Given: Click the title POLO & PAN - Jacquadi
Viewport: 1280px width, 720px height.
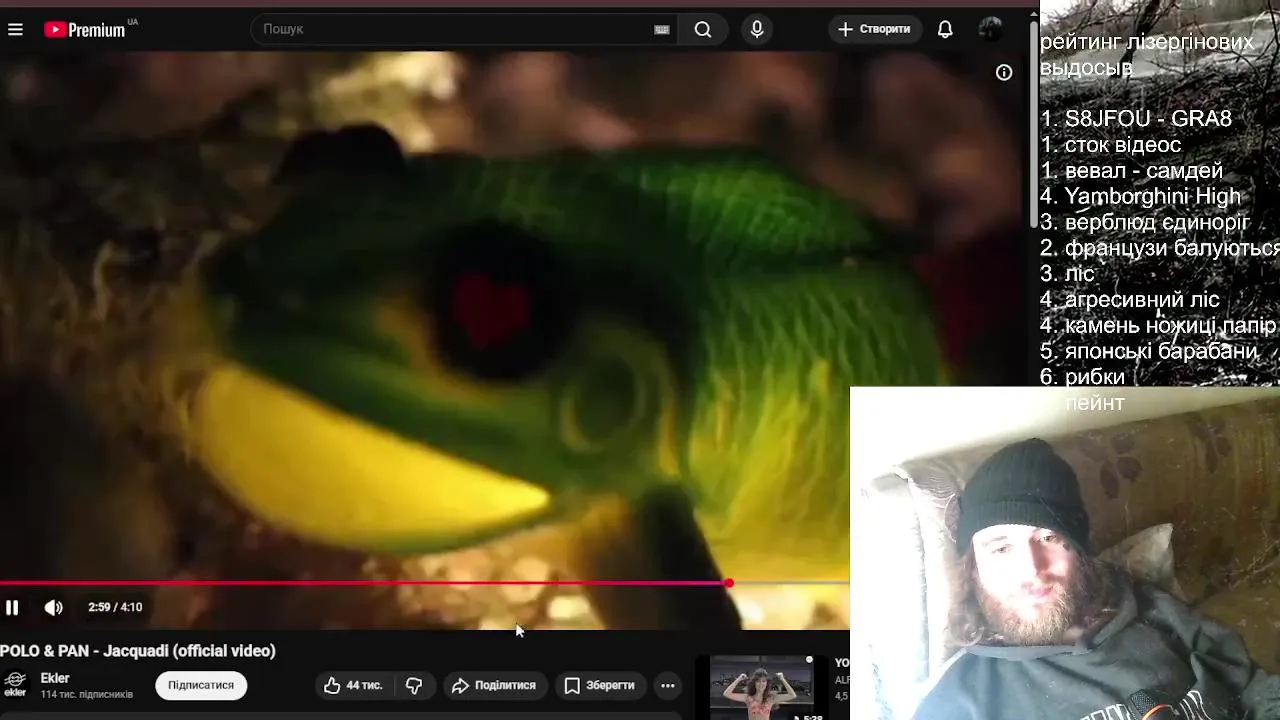Looking at the screenshot, I should [138, 651].
